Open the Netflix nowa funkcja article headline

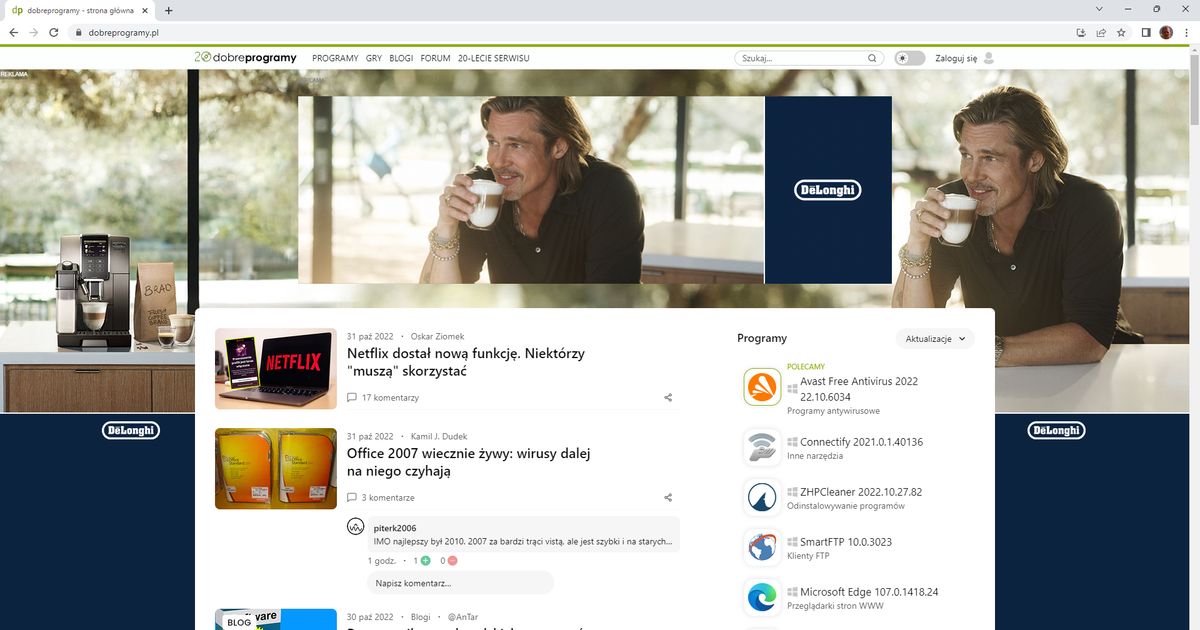tap(464, 362)
